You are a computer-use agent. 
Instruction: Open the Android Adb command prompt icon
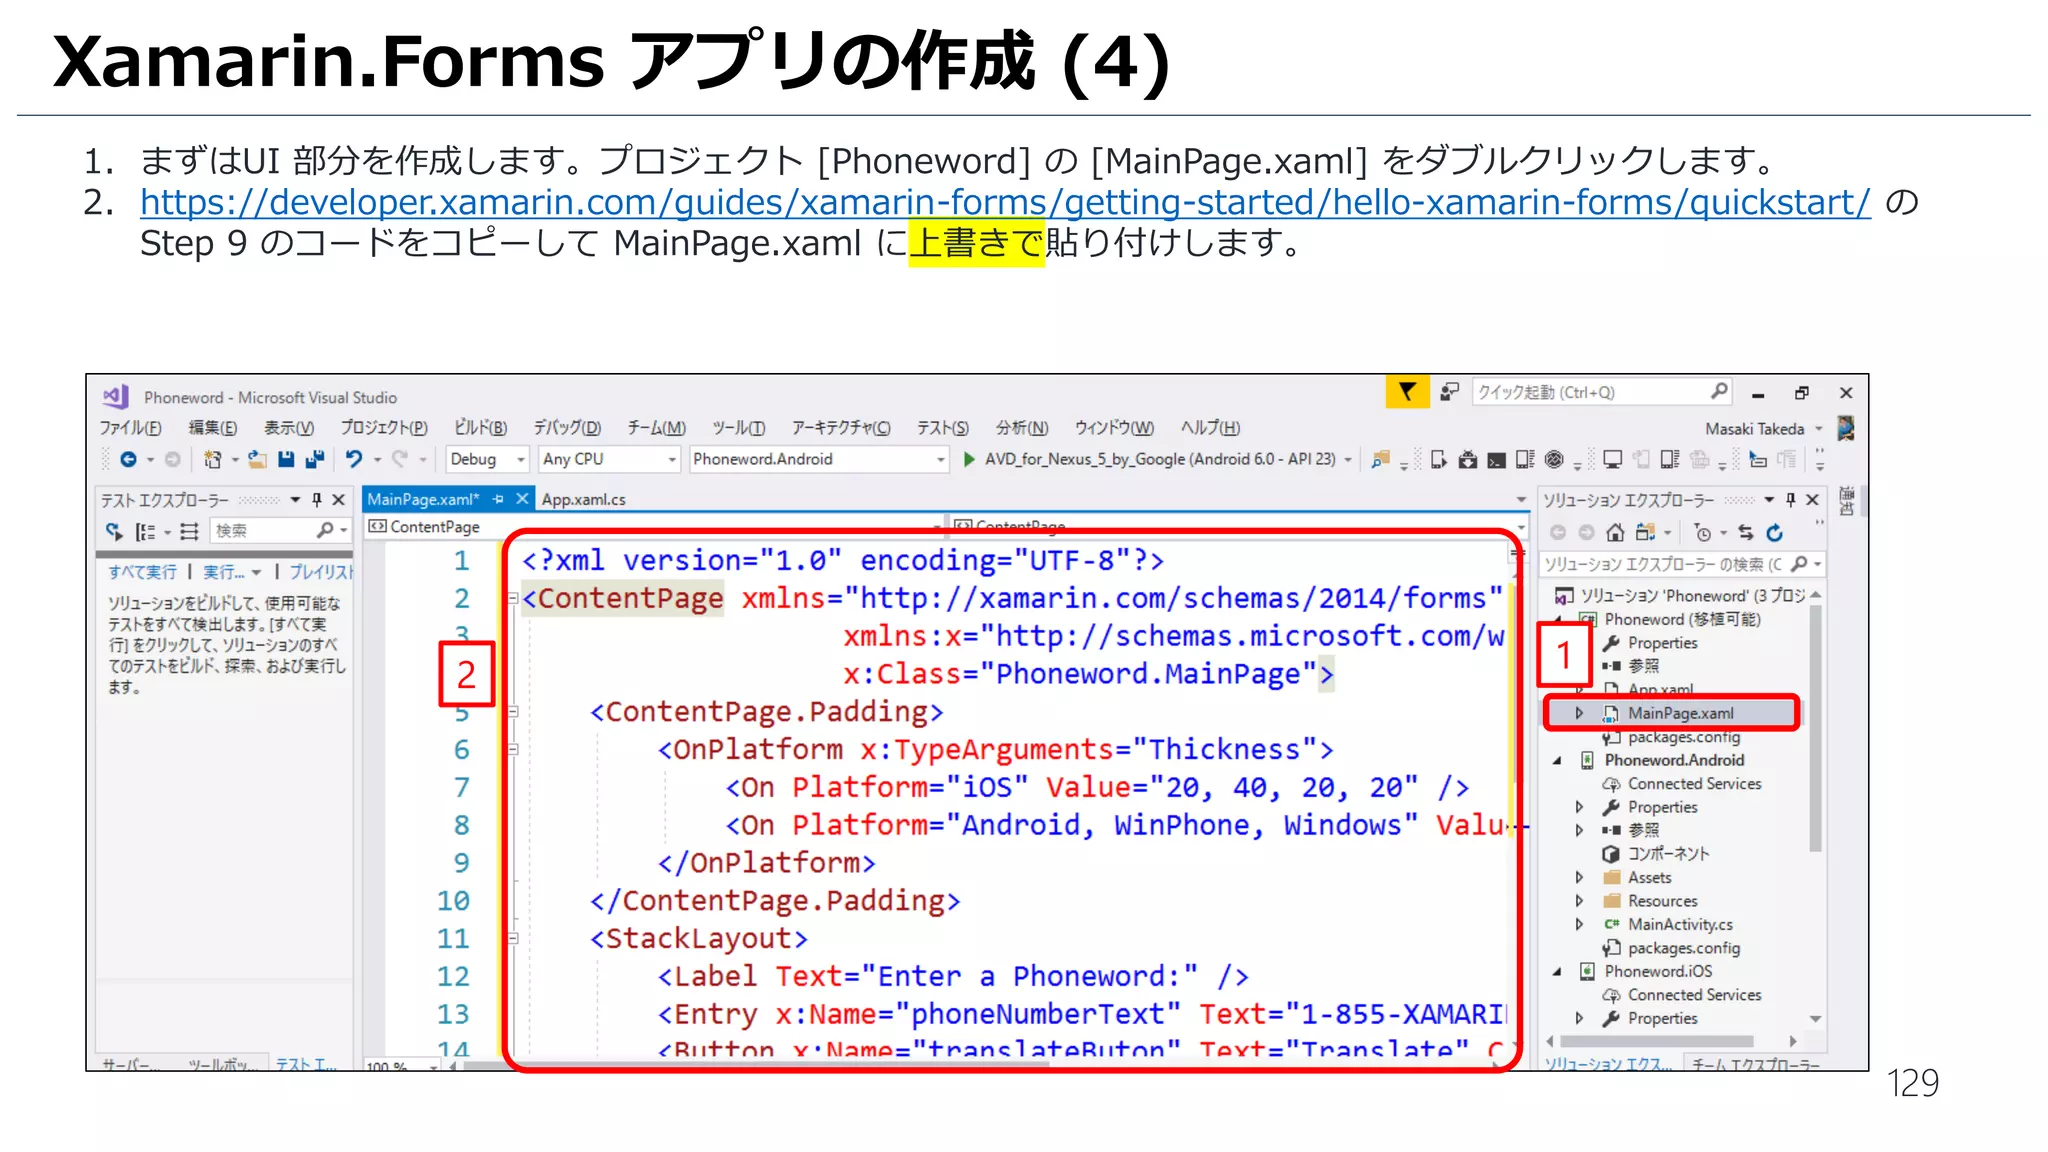[1496, 460]
